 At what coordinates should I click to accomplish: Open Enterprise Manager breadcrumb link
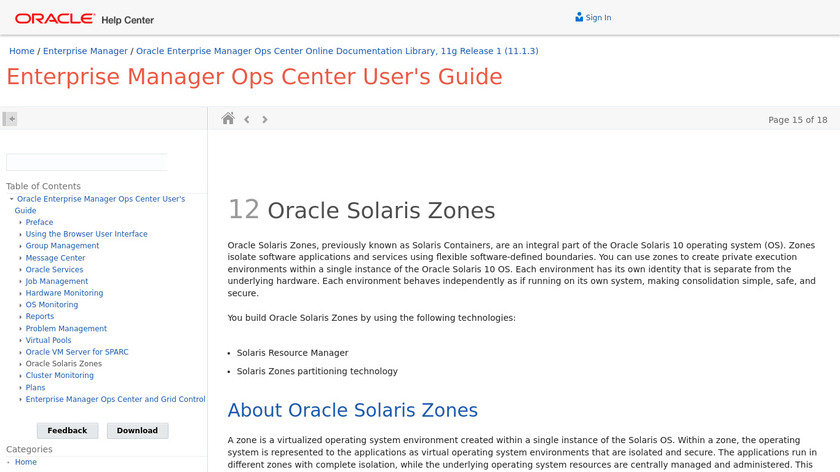[85, 51]
